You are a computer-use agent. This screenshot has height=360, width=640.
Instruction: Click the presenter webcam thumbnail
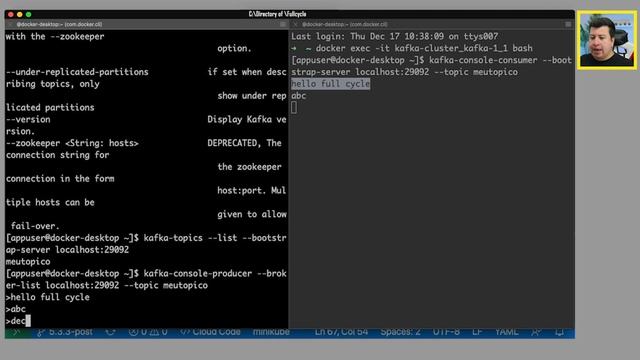(607, 40)
